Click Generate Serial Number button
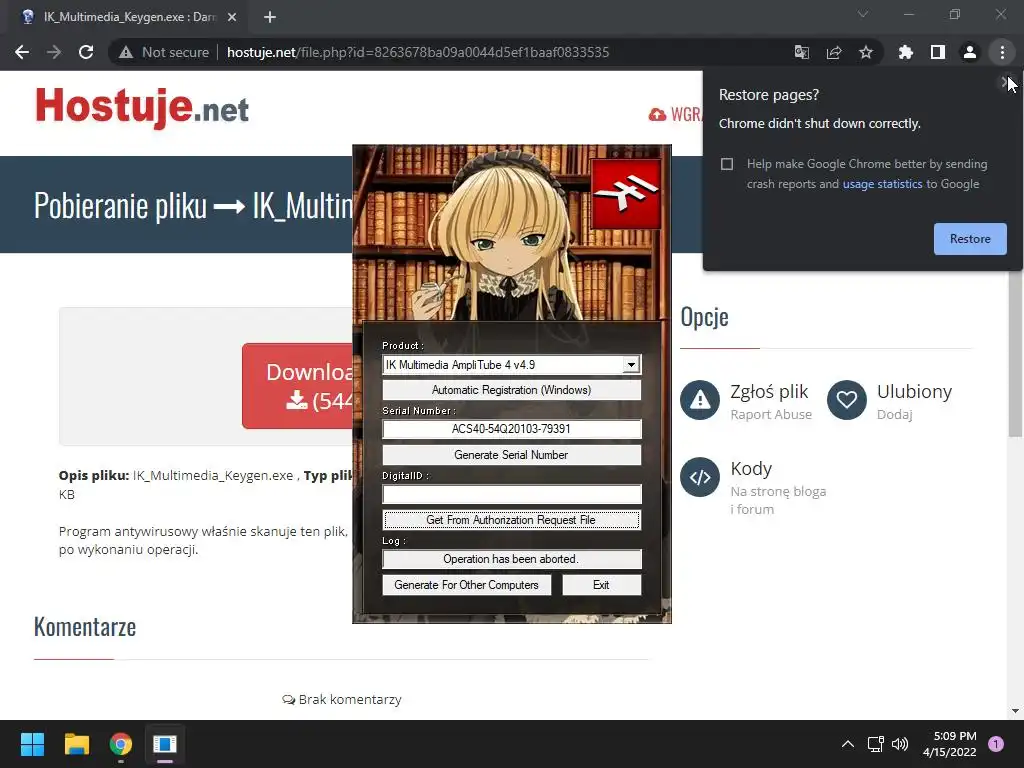 tap(511, 455)
